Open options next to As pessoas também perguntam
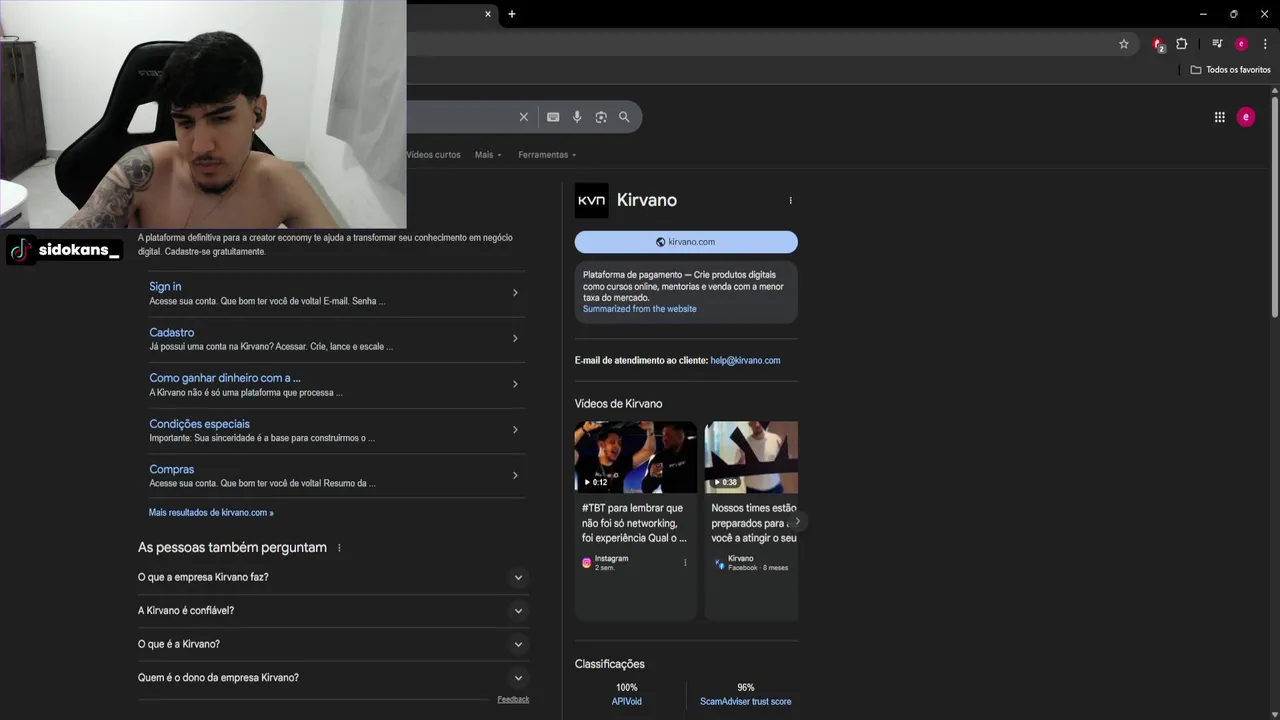 coord(339,548)
